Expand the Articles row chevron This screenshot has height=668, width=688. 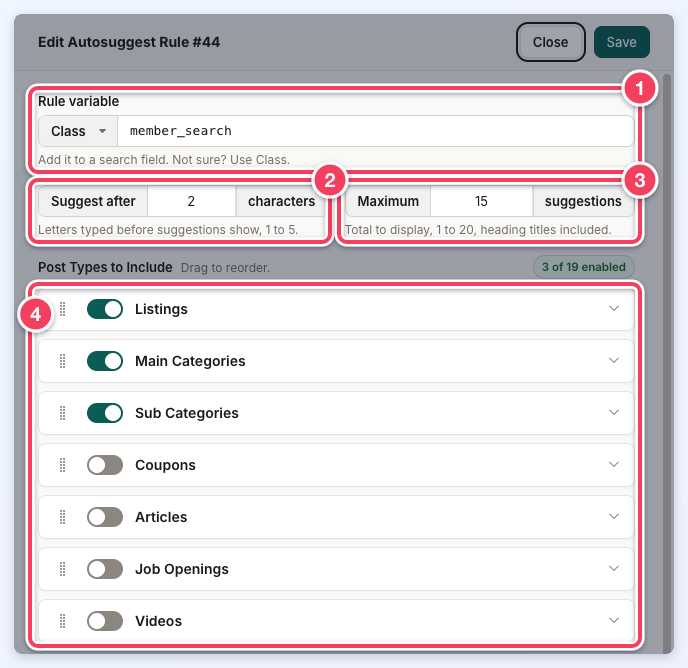tap(614, 517)
